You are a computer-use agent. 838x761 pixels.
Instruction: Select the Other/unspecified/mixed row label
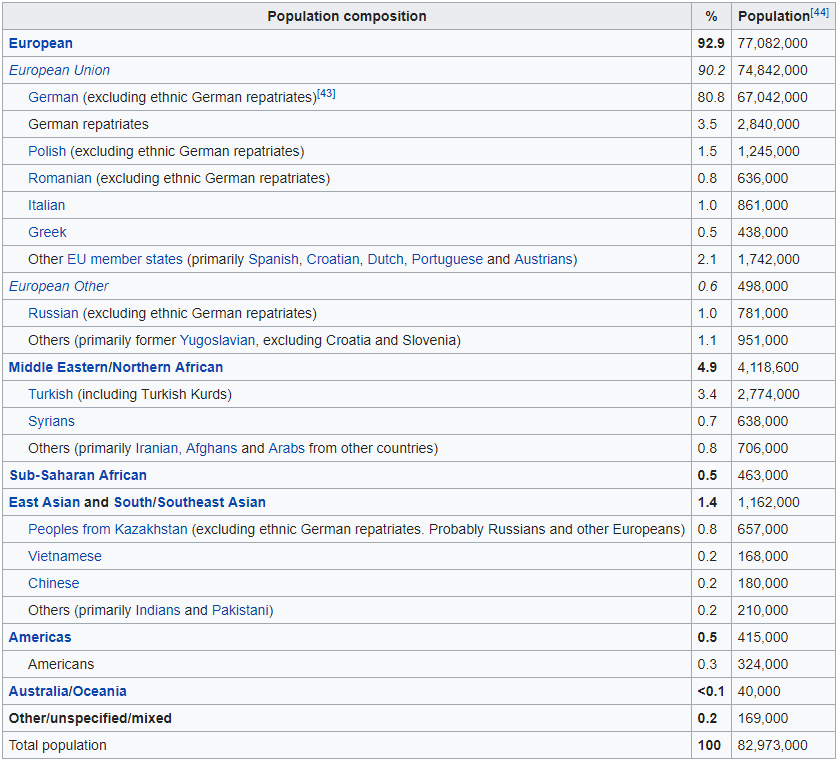point(90,718)
